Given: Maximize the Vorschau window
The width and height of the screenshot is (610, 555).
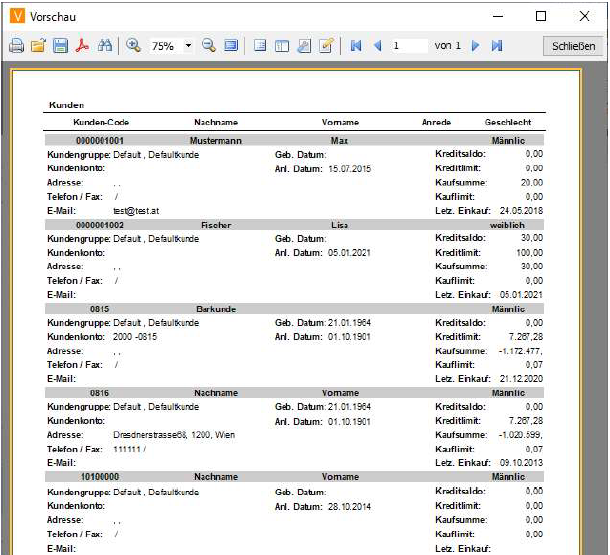Looking at the screenshot, I should (x=541, y=16).
